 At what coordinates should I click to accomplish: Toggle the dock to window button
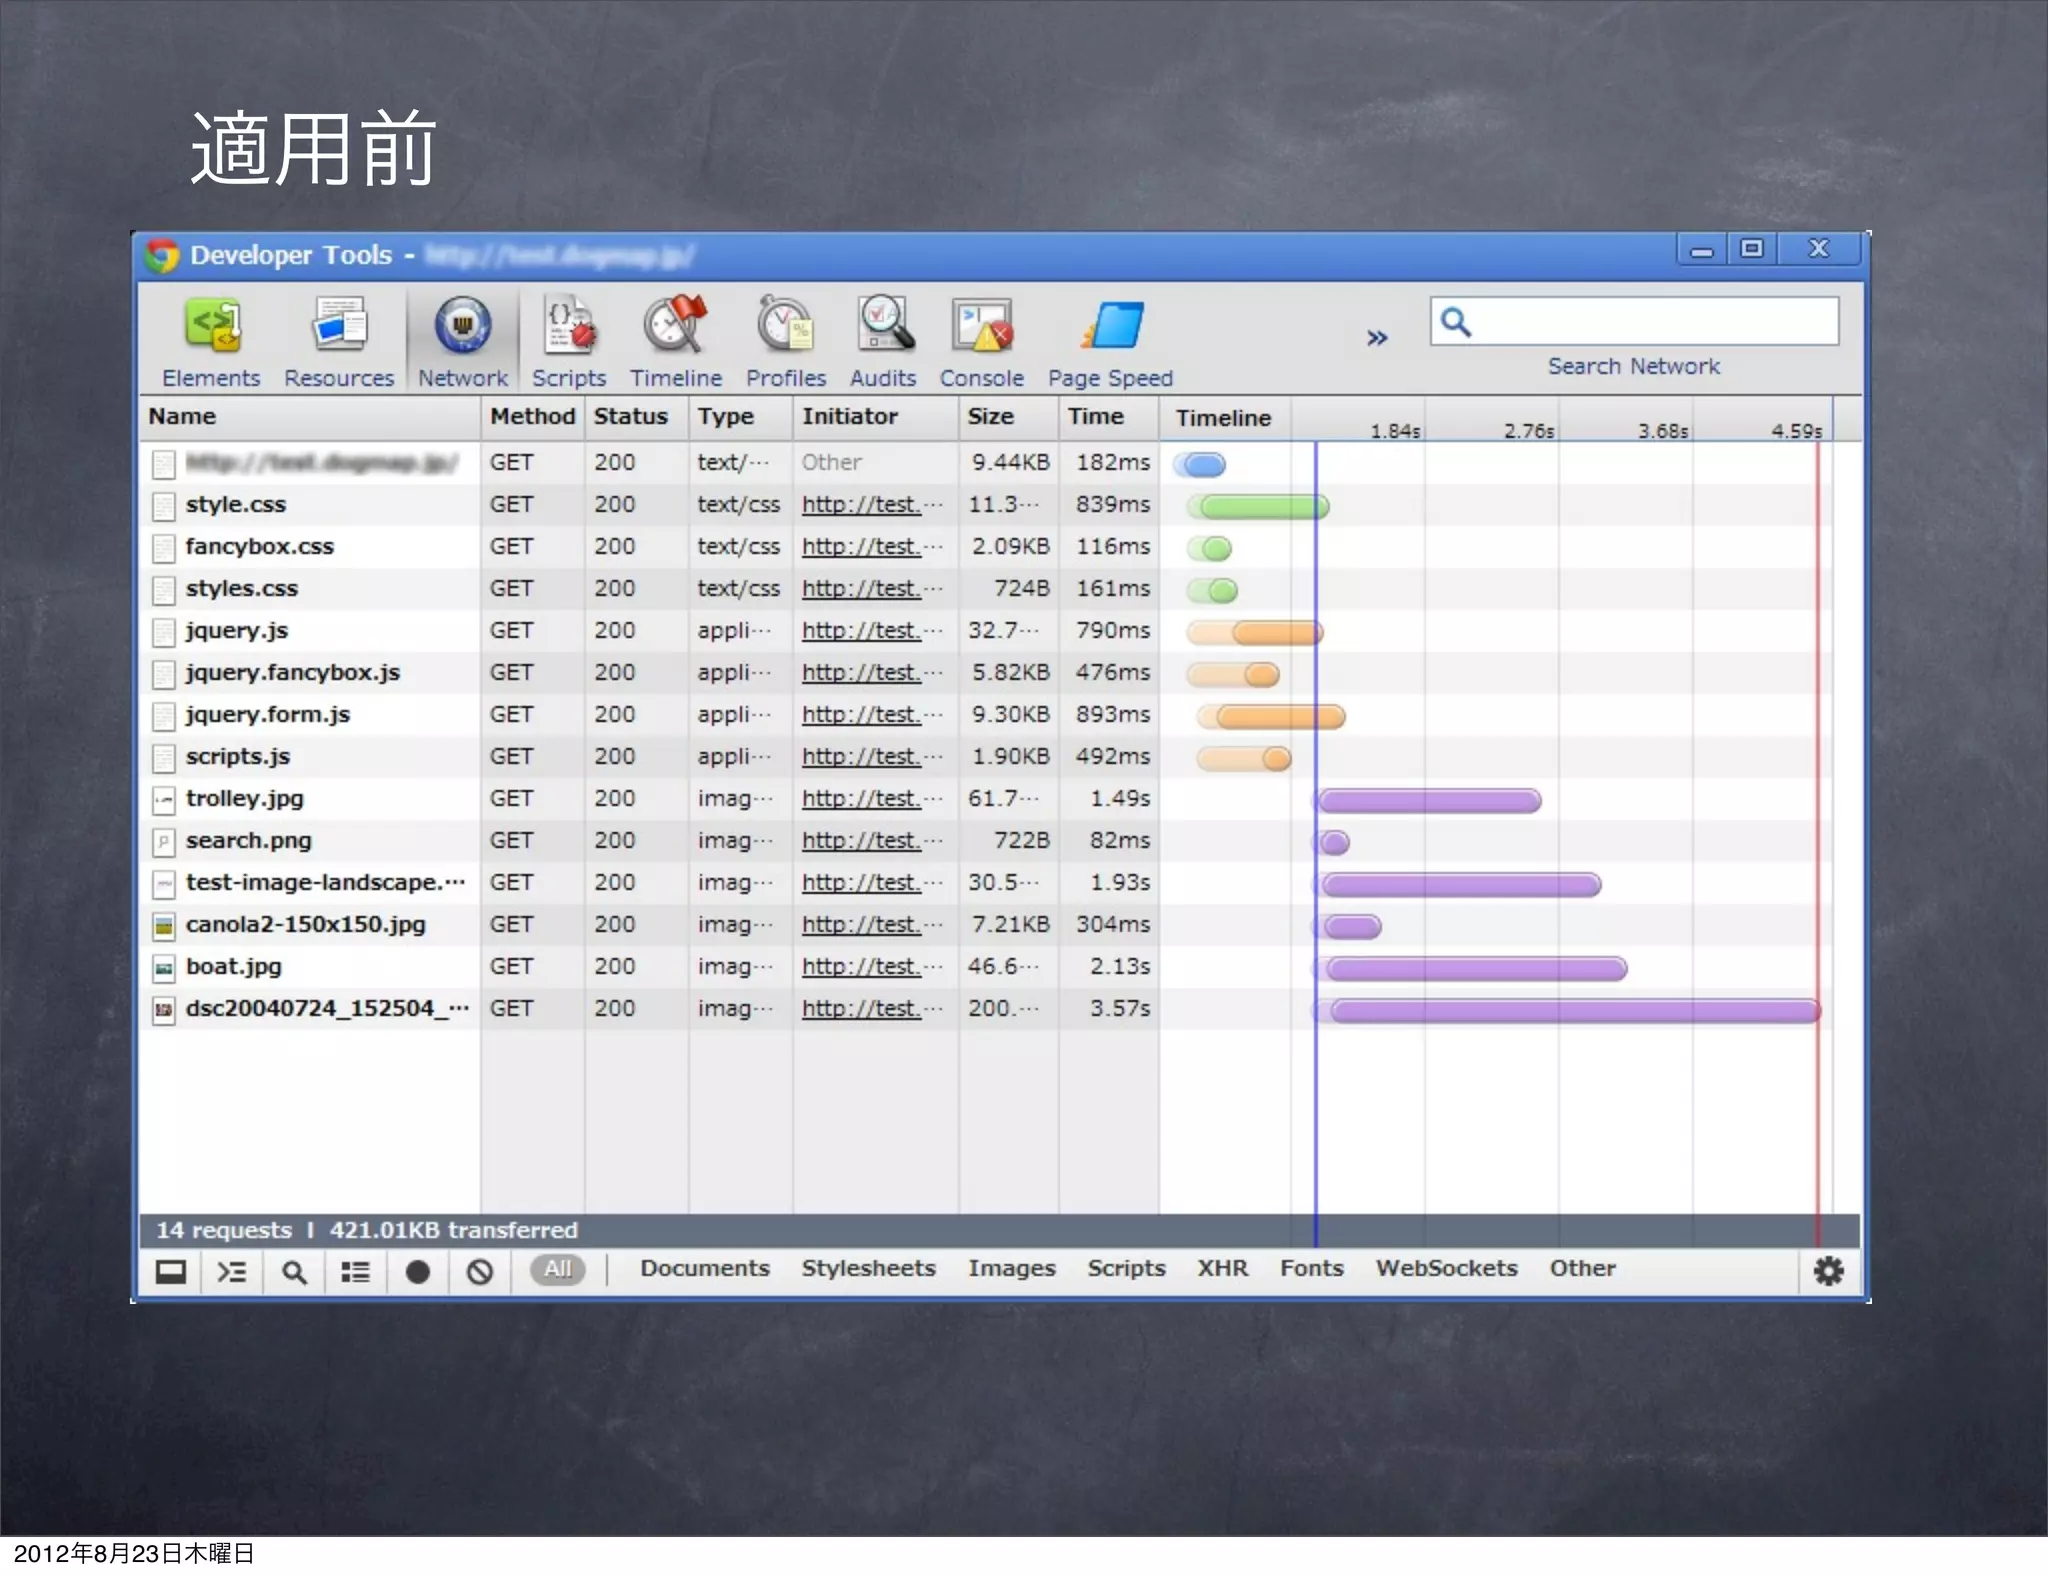point(171,1272)
